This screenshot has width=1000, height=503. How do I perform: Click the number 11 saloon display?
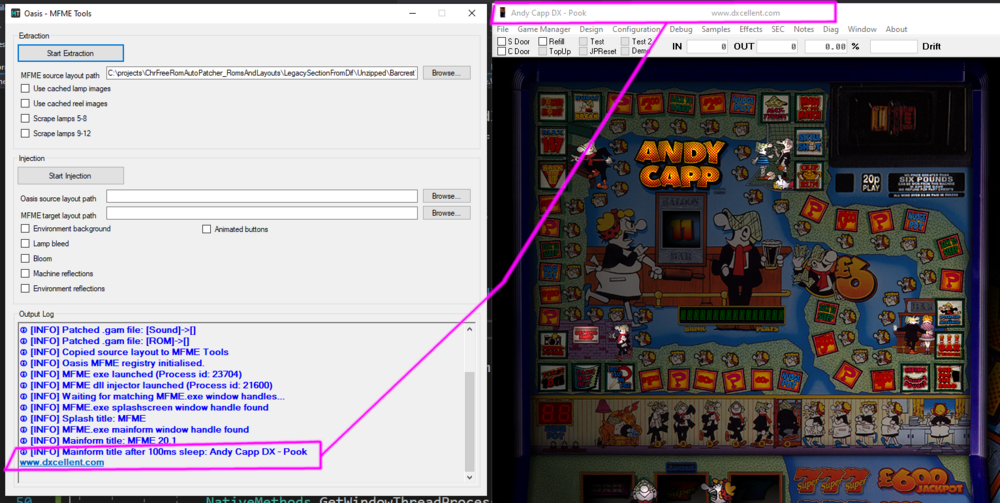[x=680, y=231]
